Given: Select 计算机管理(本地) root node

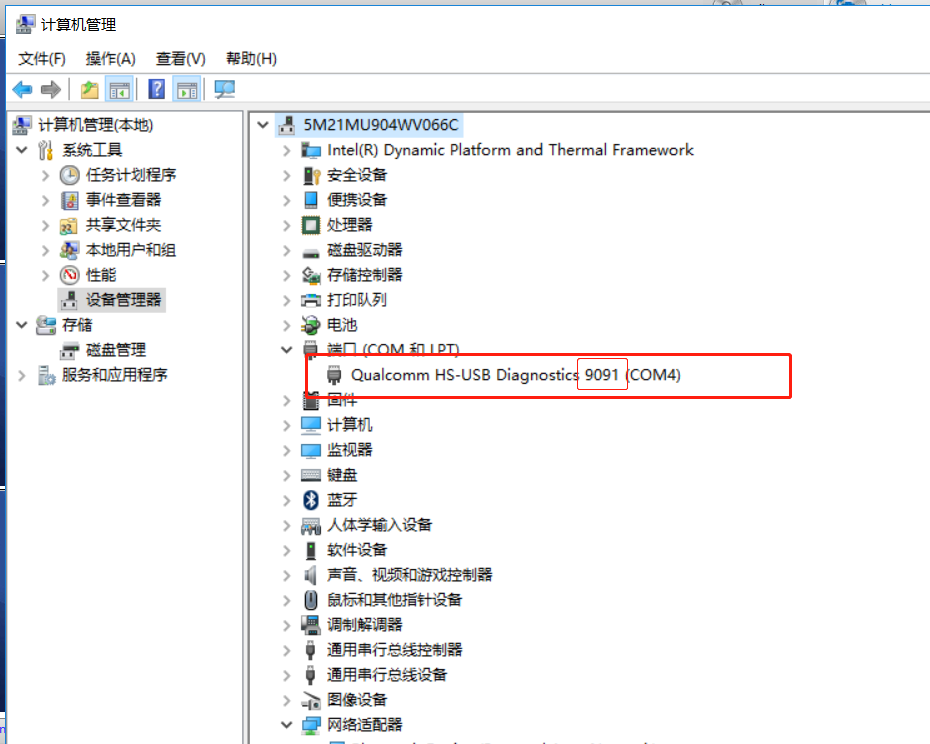Looking at the screenshot, I should (x=95, y=125).
